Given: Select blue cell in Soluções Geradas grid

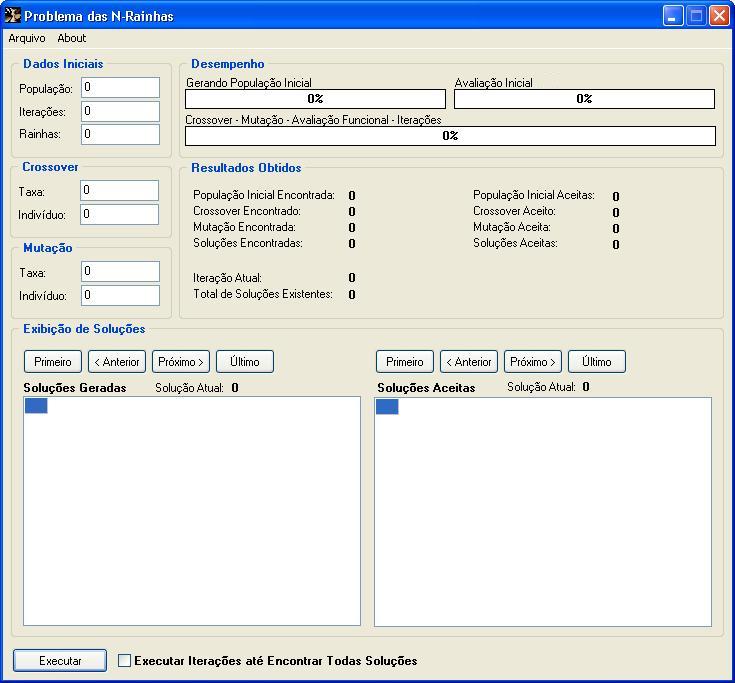Looking at the screenshot, I should pyautogui.click(x=36, y=405).
